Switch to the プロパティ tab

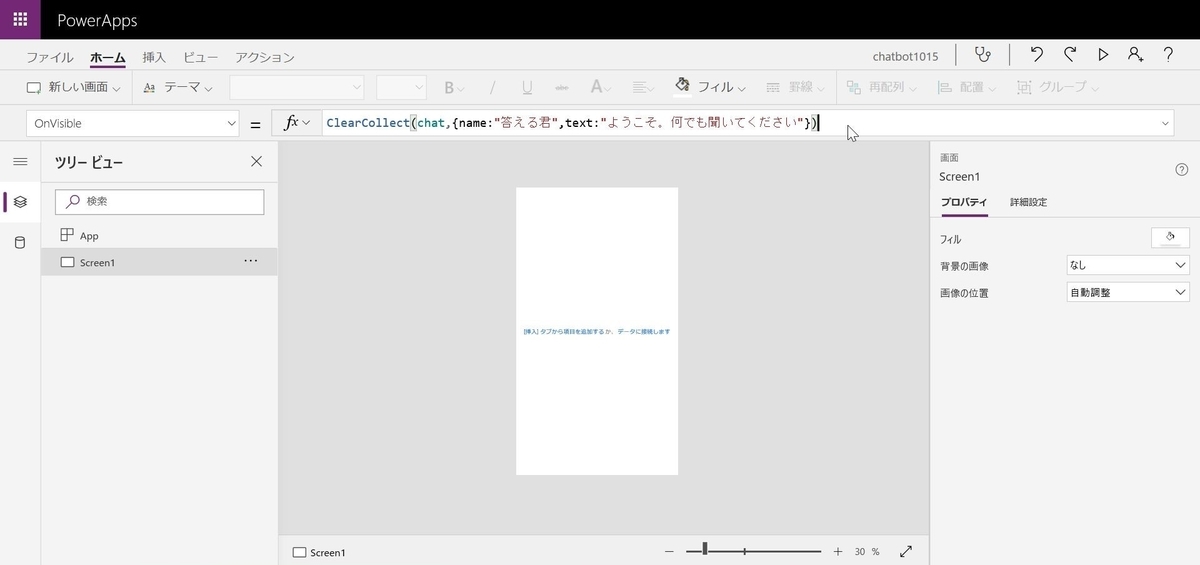coord(964,202)
